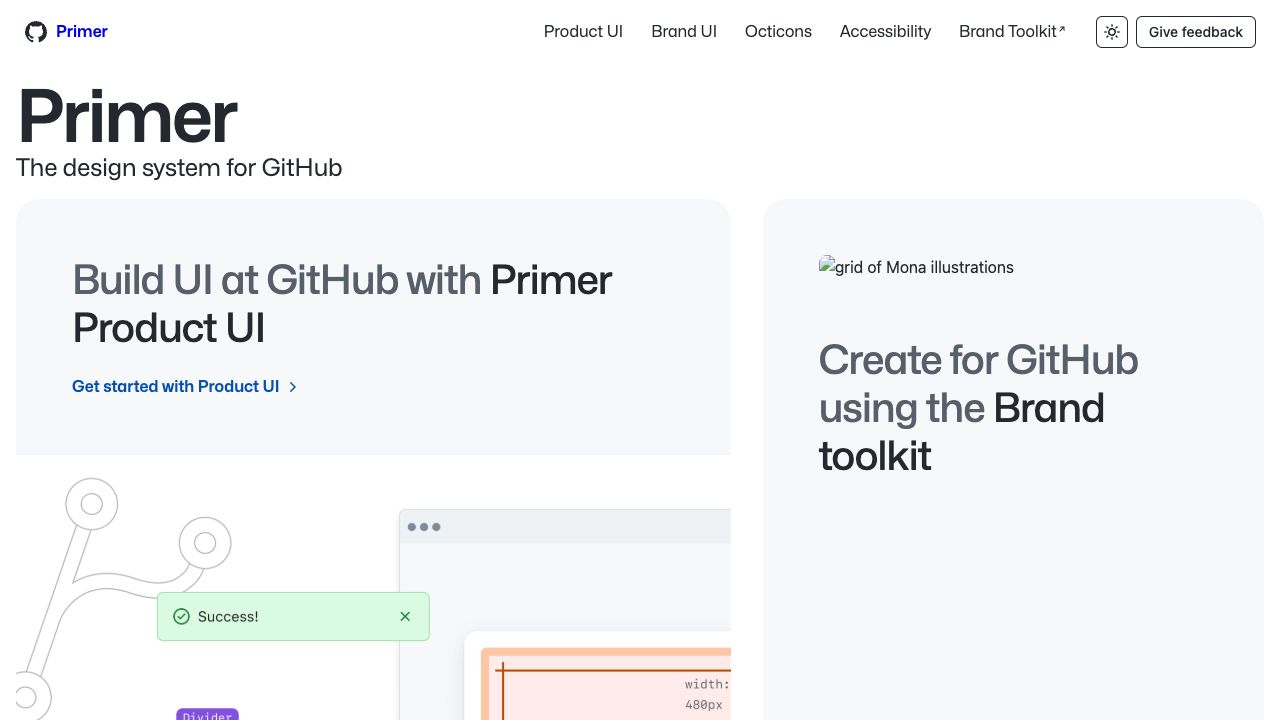Click the chevron after Get started with Product UI
The height and width of the screenshot is (720, 1280).
tap(292, 387)
